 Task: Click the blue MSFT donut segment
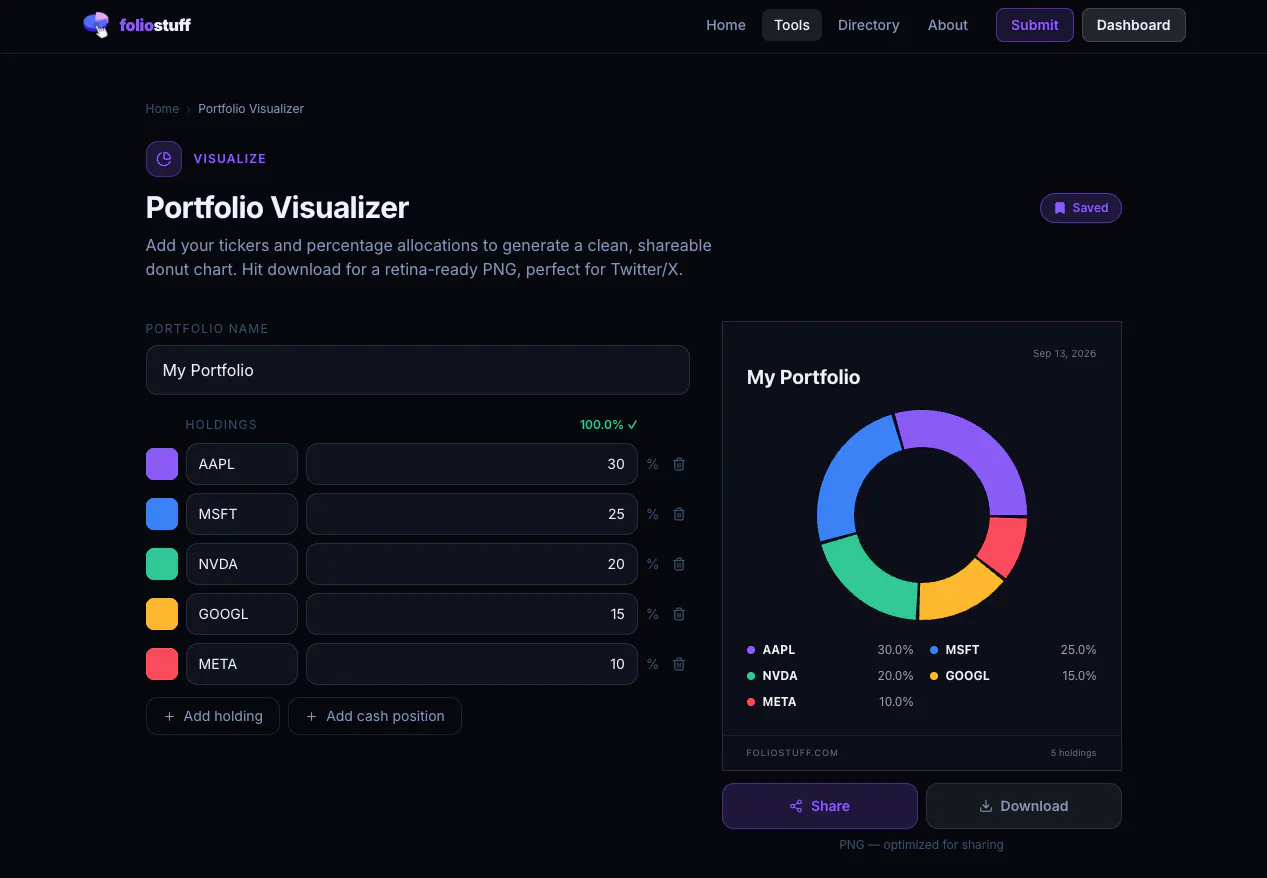point(848,468)
